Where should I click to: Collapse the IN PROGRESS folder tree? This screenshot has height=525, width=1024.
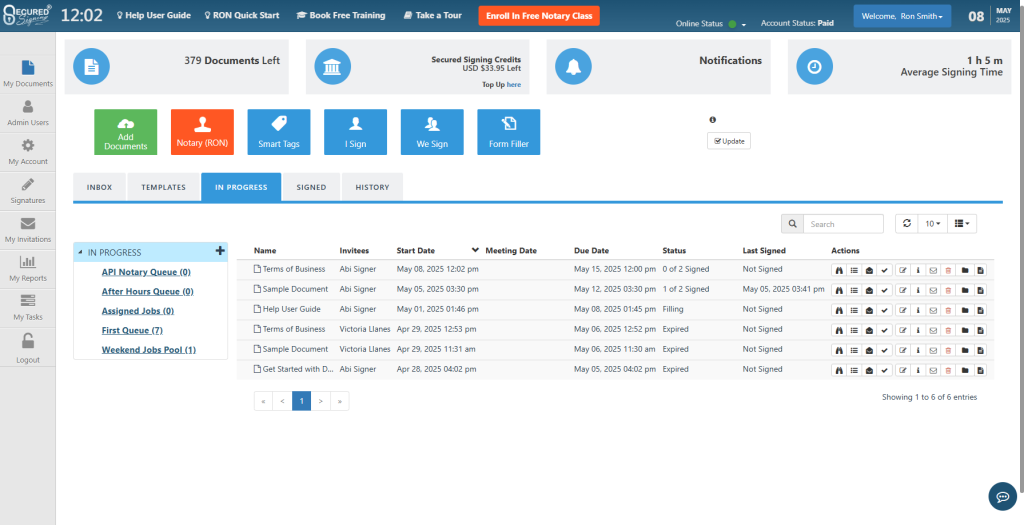tap(80, 252)
